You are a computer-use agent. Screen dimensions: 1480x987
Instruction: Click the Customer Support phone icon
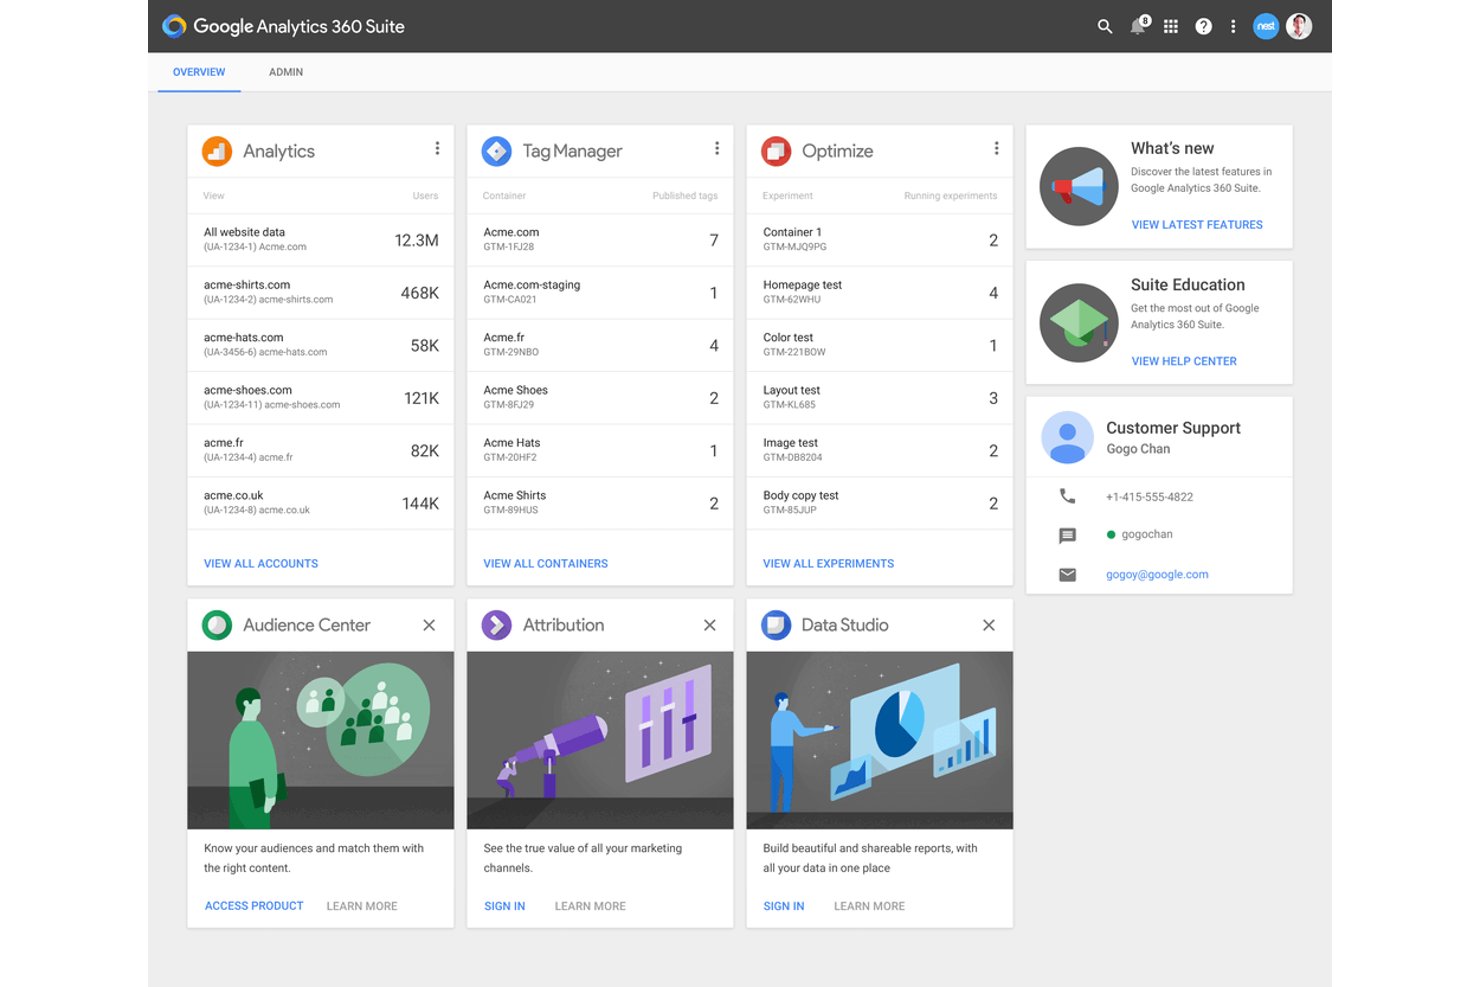pos(1067,496)
